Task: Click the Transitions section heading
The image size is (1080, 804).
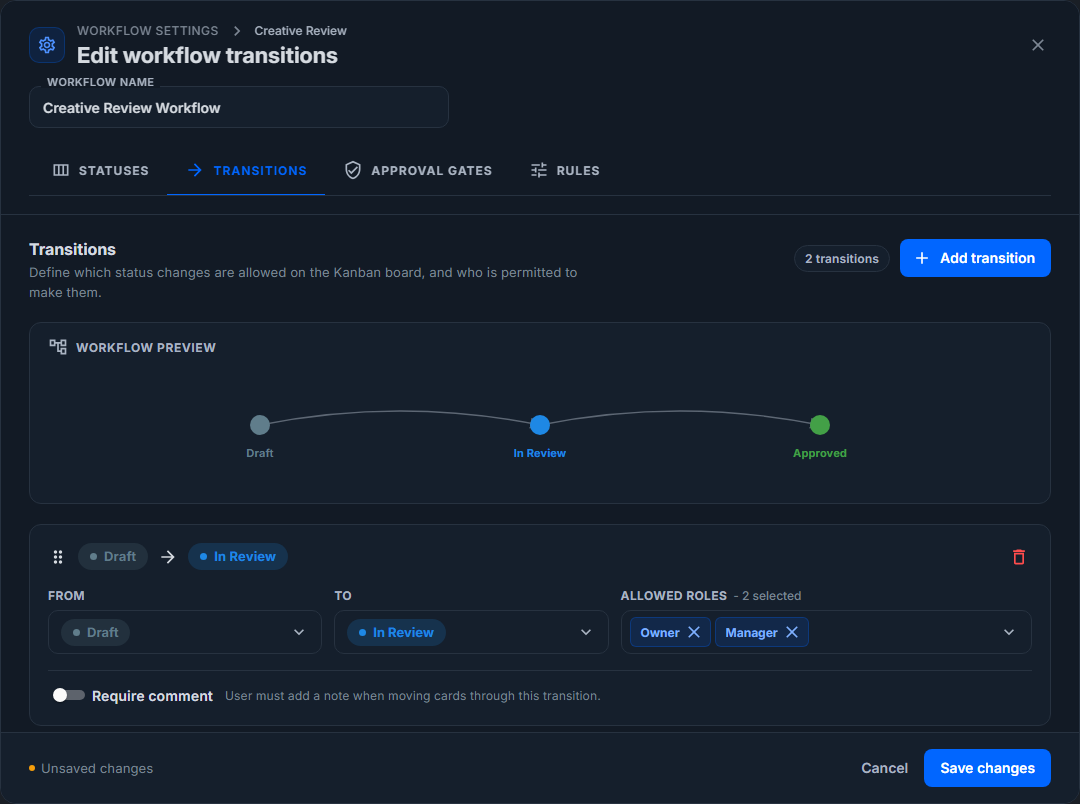Action: point(72,249)
